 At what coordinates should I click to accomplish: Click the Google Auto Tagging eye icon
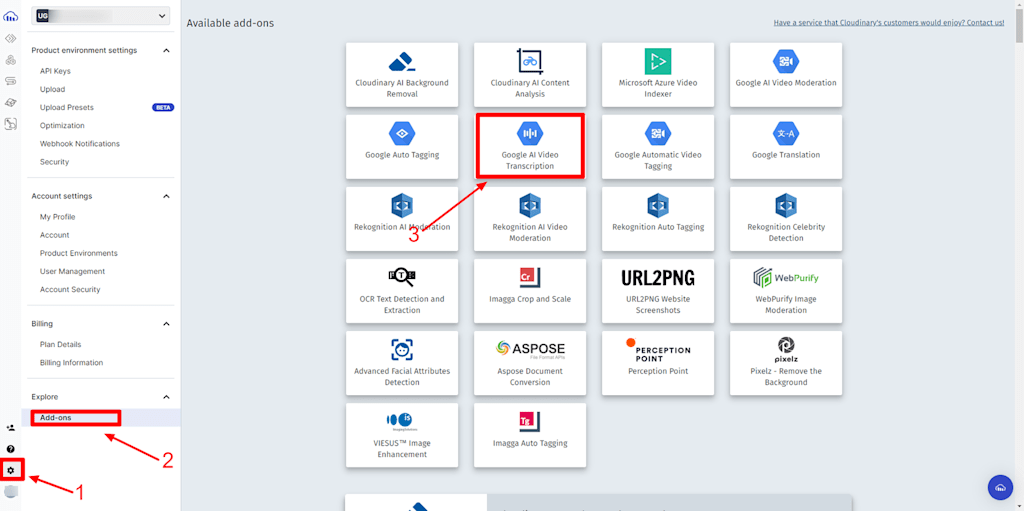tap(402, 133)
